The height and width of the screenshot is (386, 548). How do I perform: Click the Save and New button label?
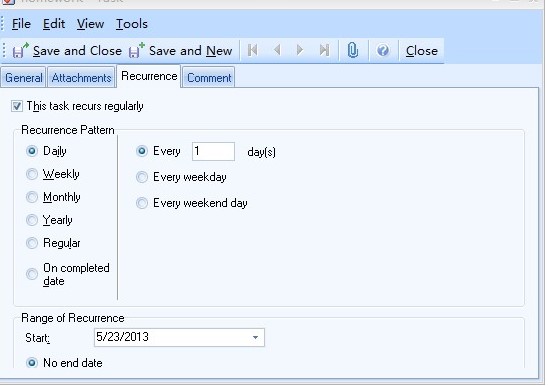[x=191, y=51]
